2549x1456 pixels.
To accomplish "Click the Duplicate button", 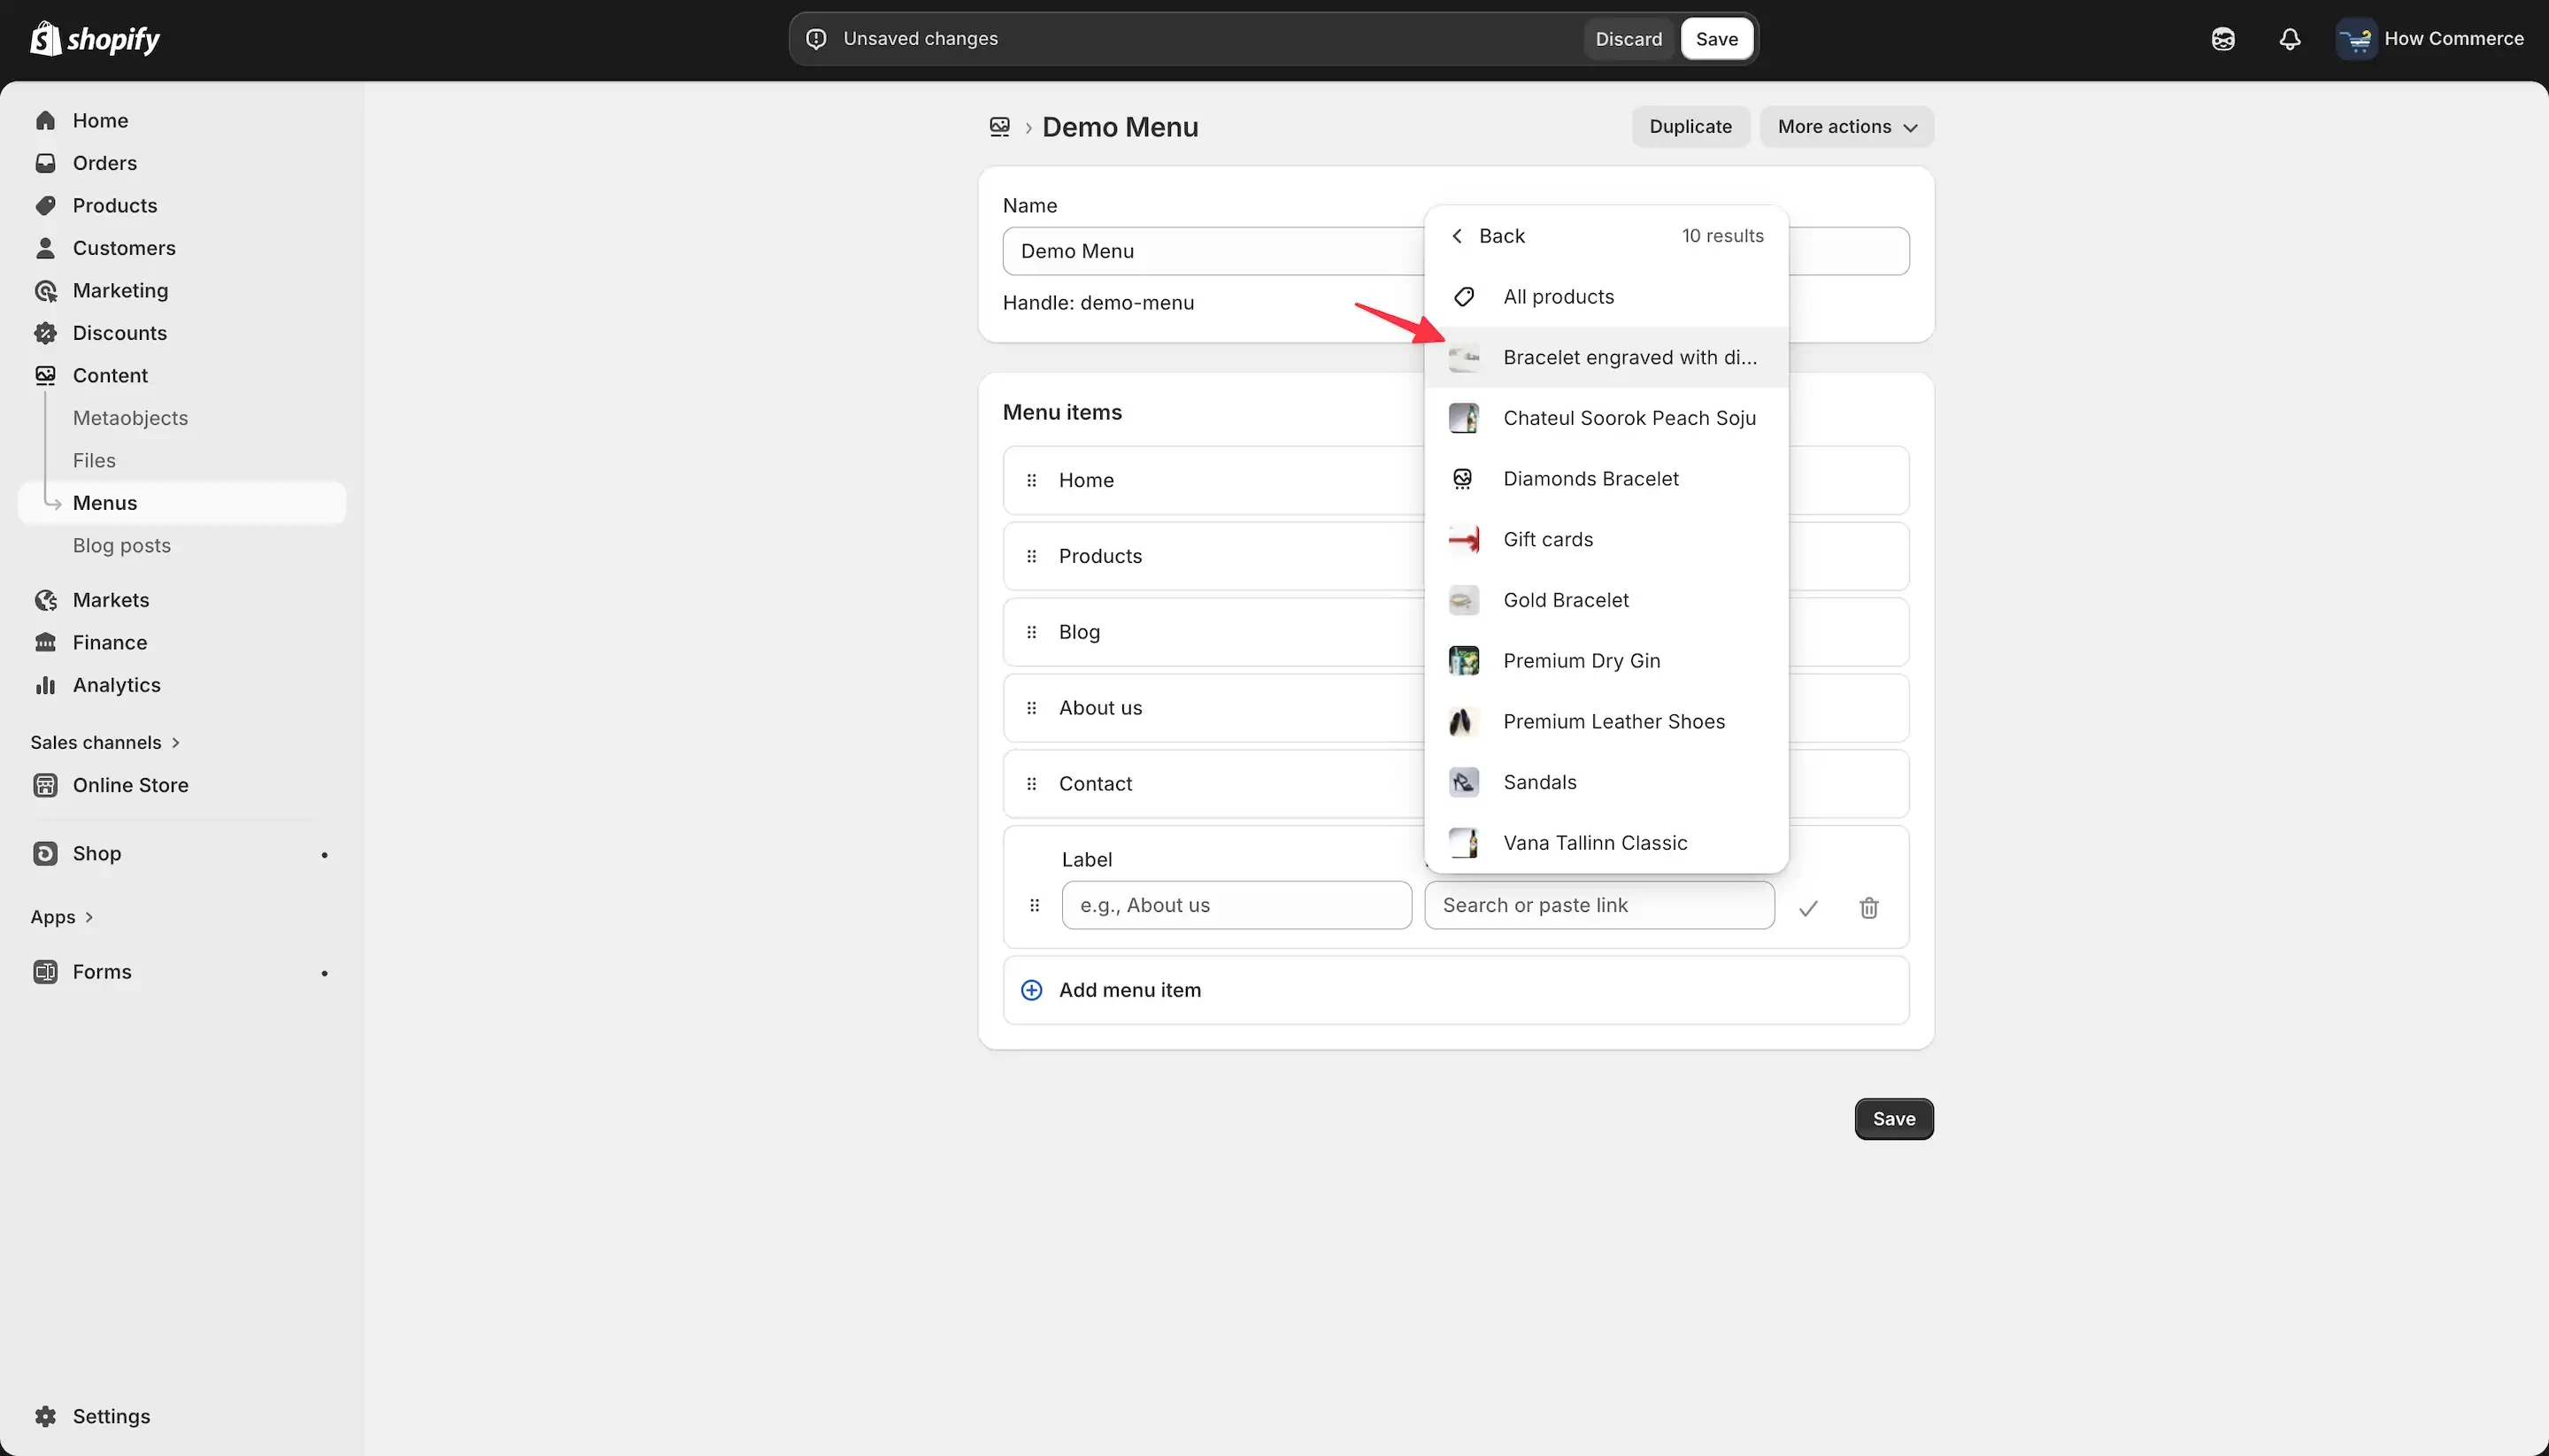I will [1690, 127].
